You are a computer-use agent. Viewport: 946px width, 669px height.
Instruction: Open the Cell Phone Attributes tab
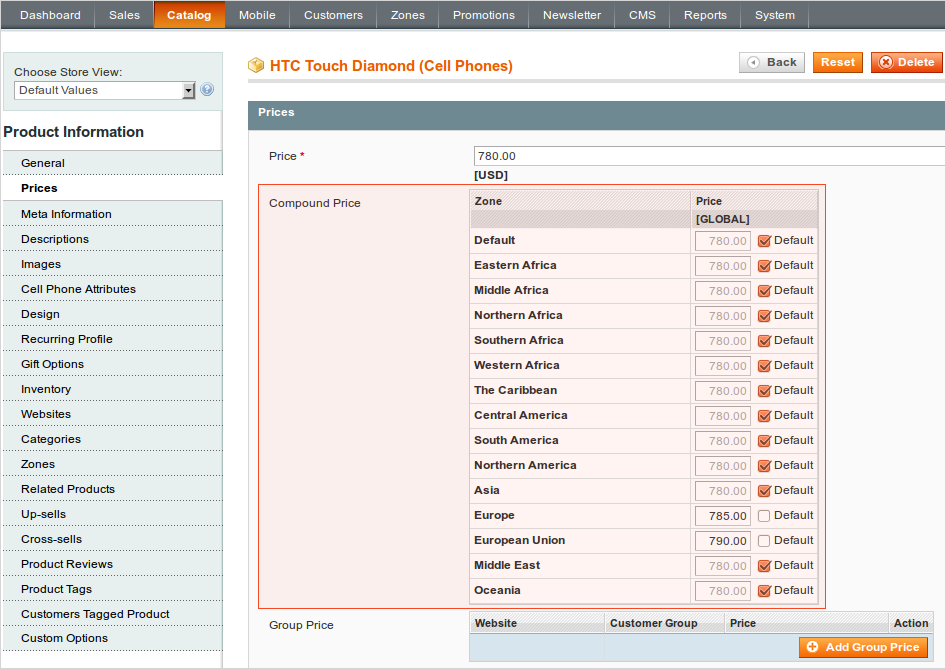coord(113,289)
